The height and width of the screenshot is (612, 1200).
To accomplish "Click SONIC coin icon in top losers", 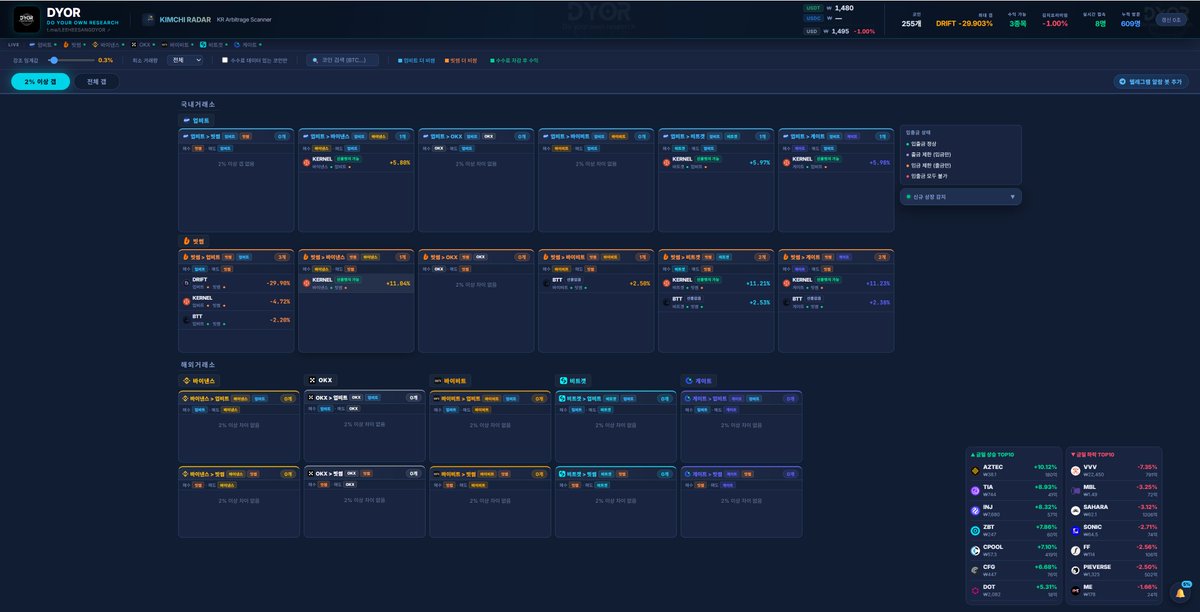I will point(1076,530).
